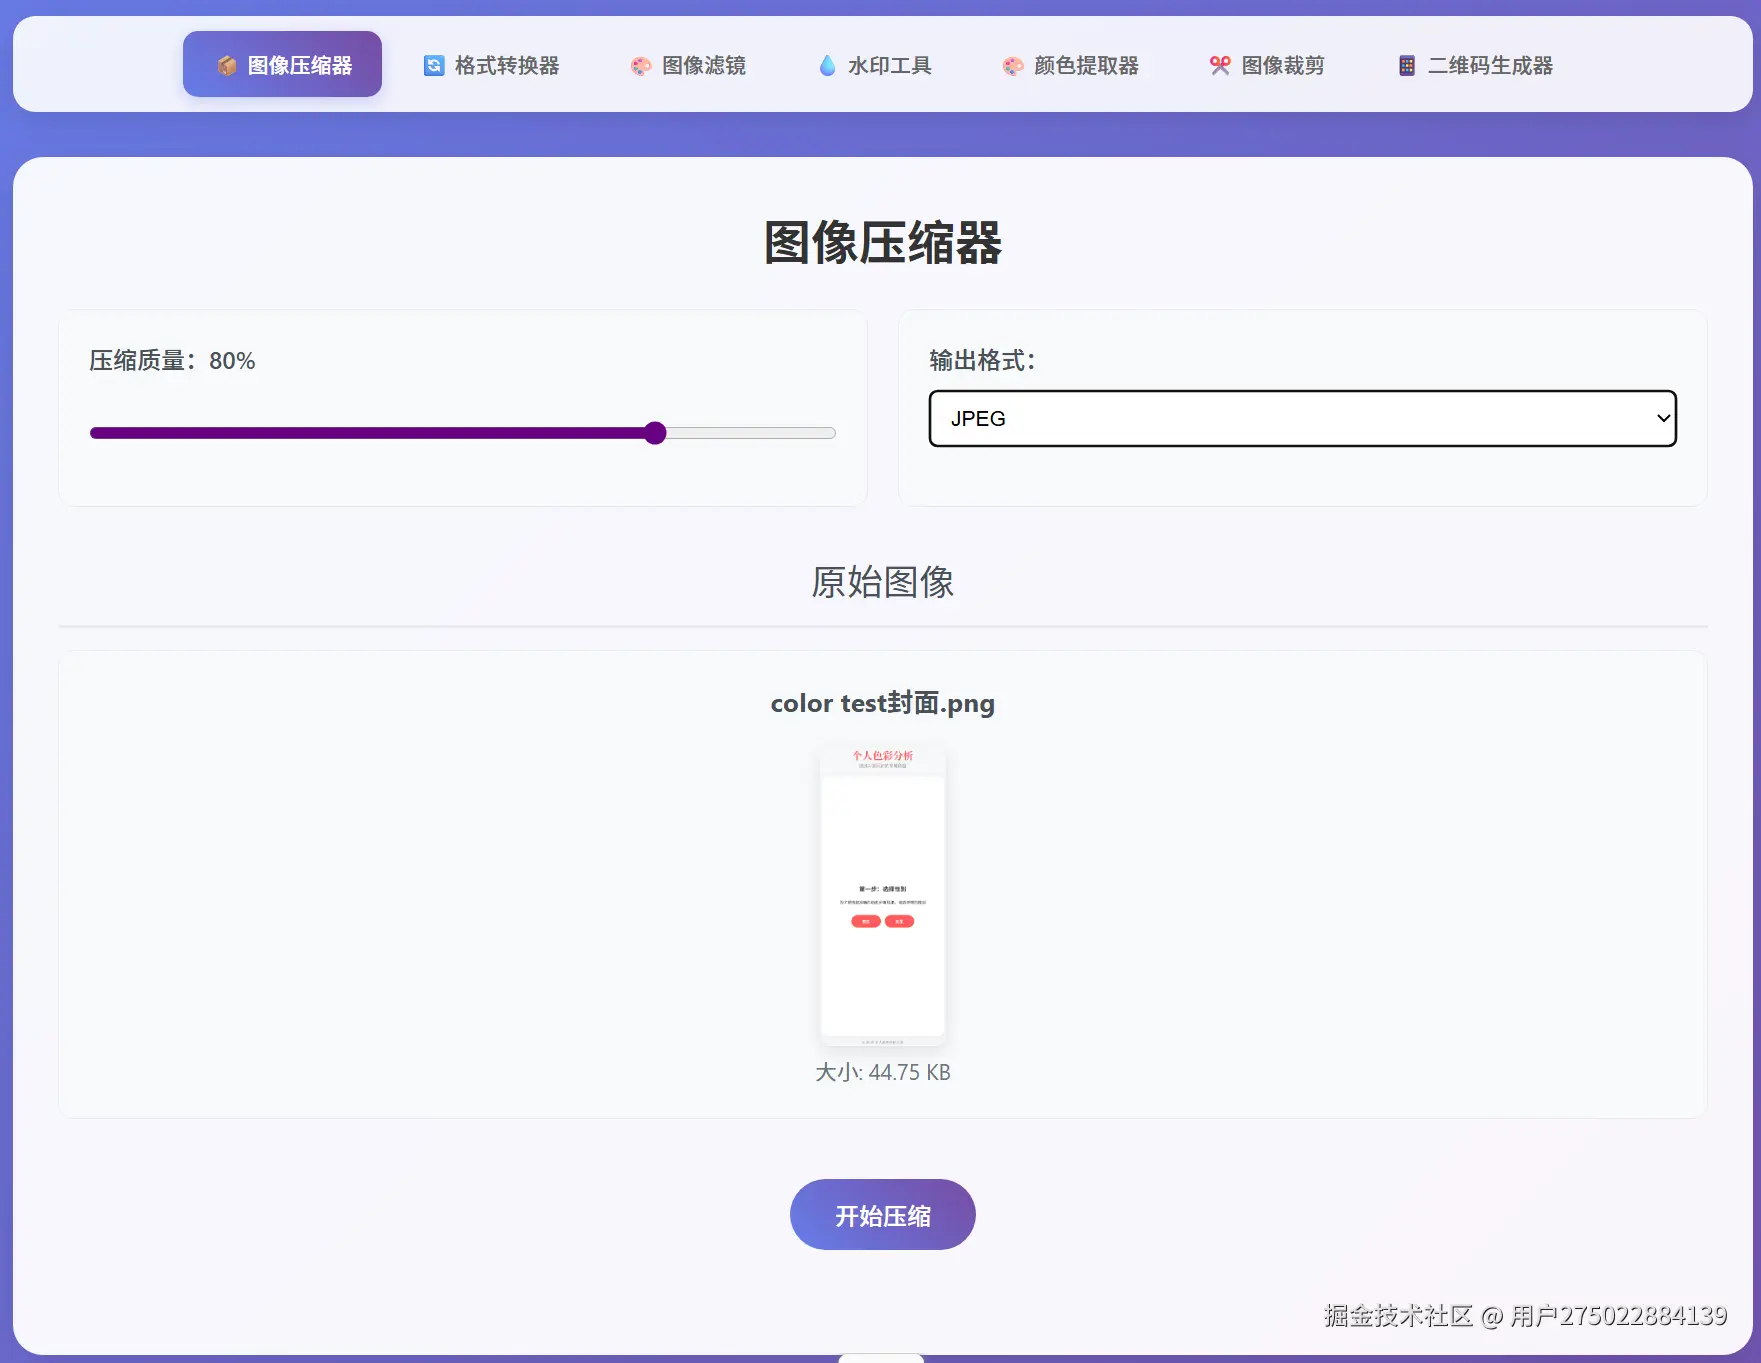Adjust the 压缩质量 quality slider

coord(655,432)
